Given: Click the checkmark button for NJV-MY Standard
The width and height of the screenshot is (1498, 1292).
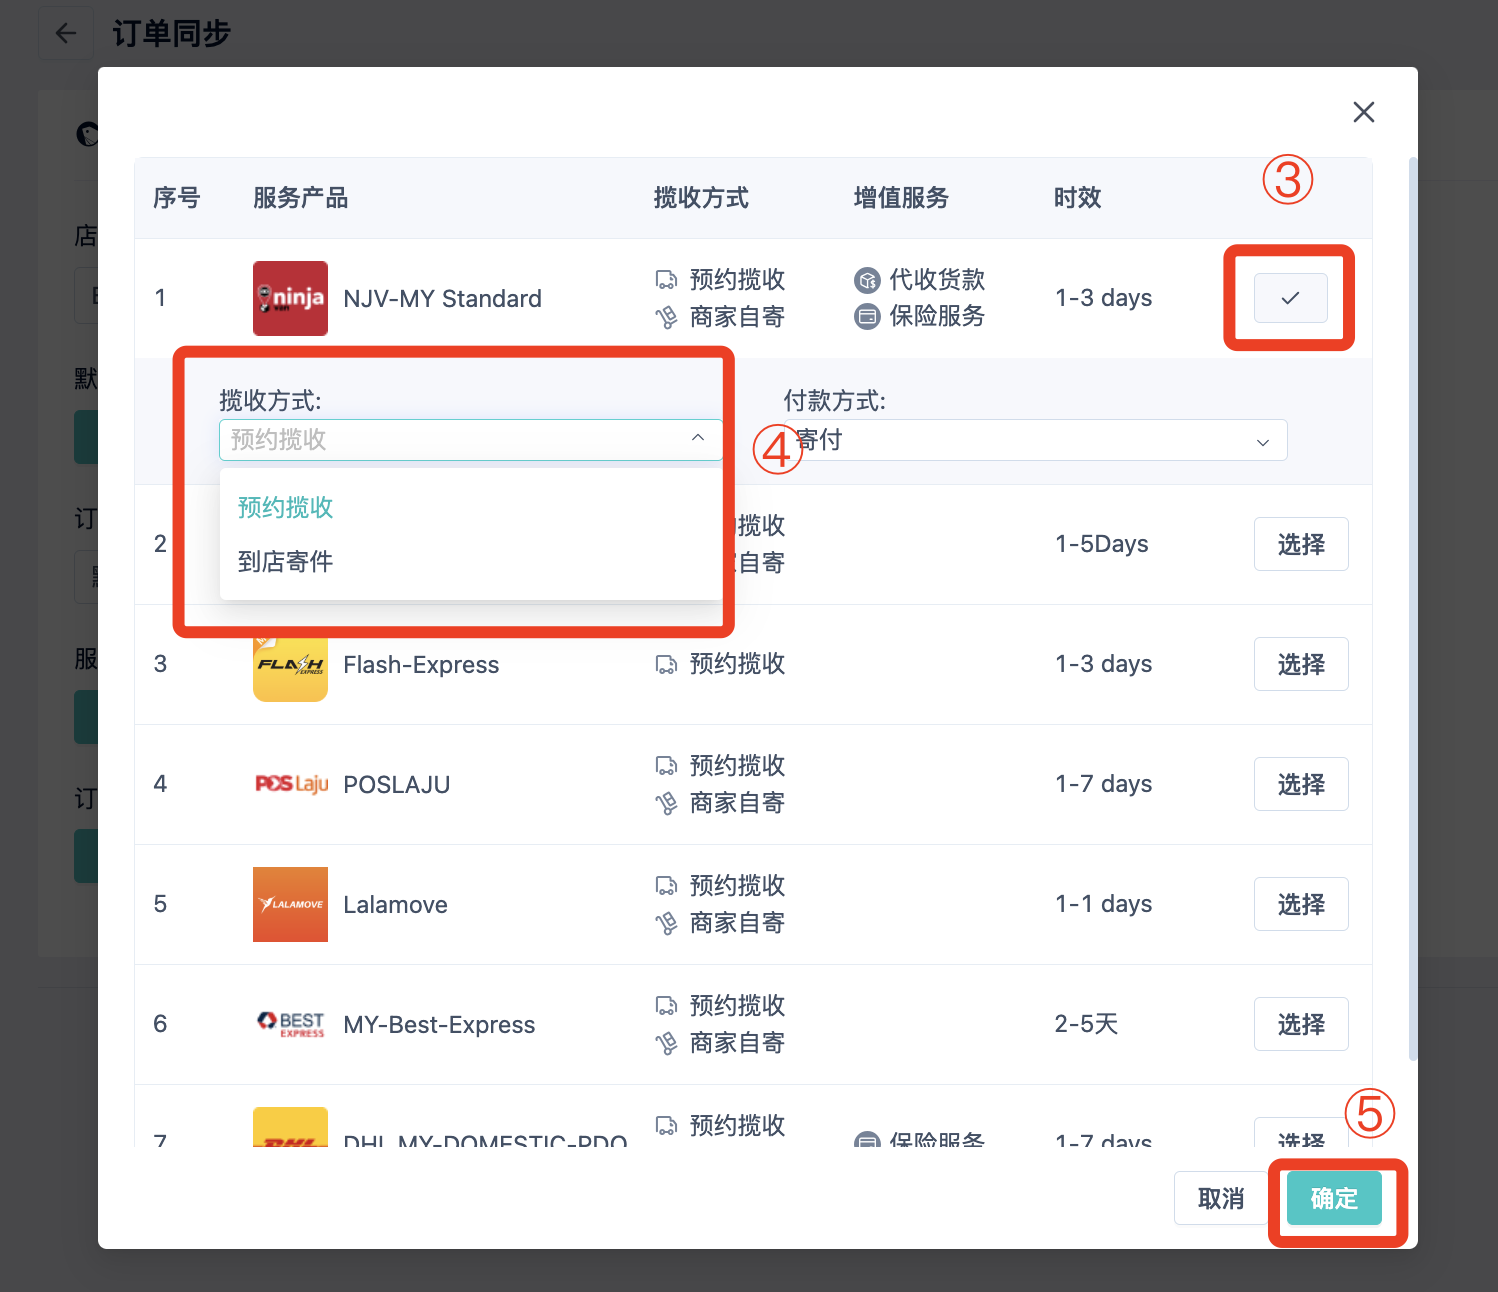Looking at the screenshot, I should (1290, 298).
